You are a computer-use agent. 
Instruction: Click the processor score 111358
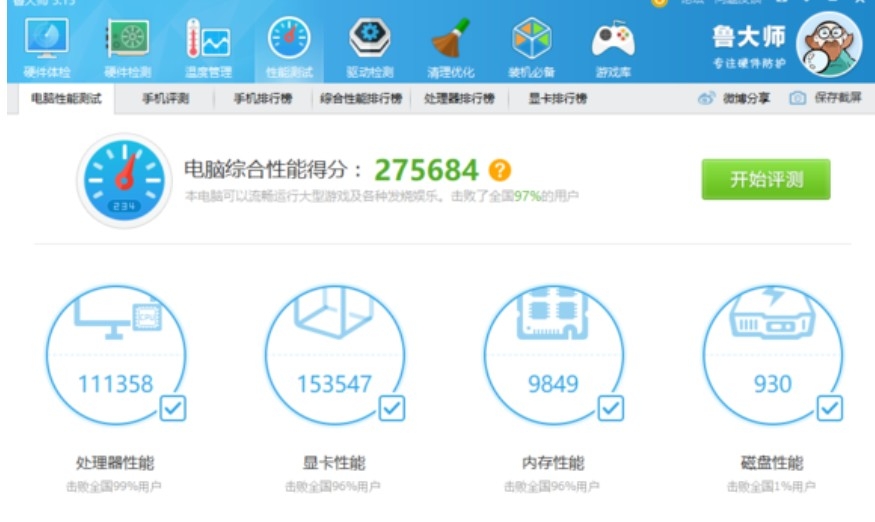115,384
